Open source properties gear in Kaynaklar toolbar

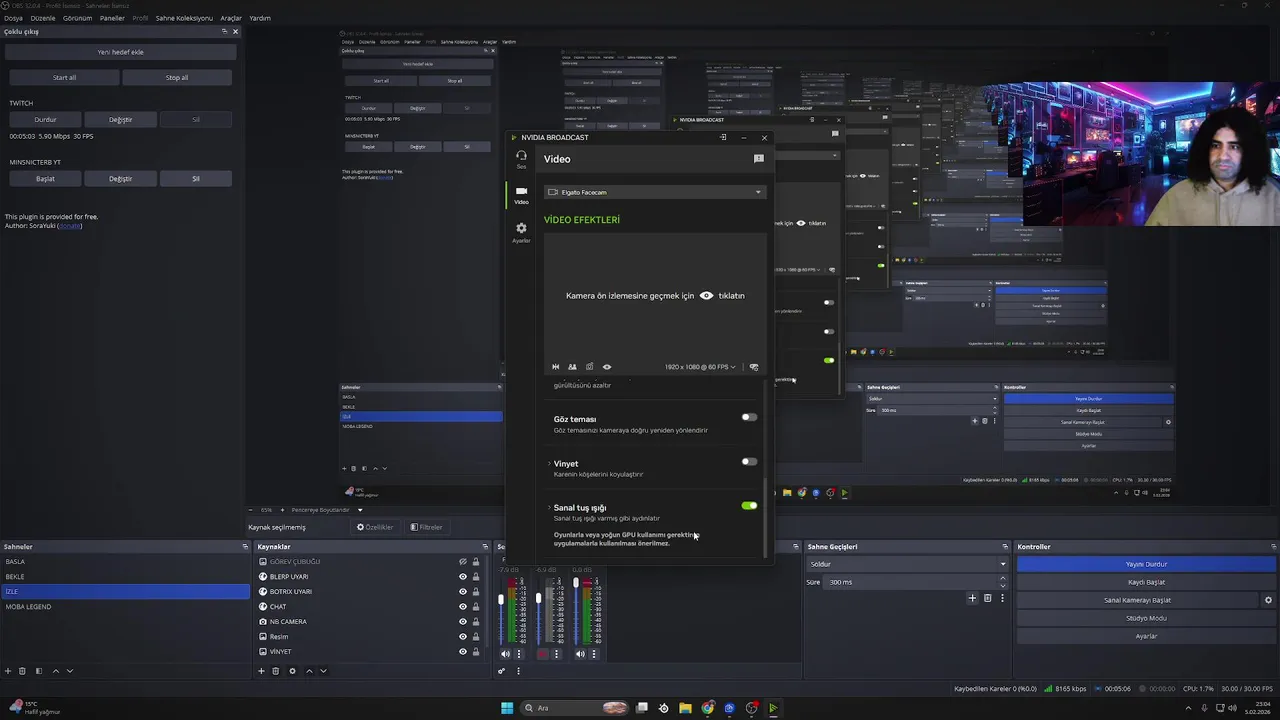(292, 671)
